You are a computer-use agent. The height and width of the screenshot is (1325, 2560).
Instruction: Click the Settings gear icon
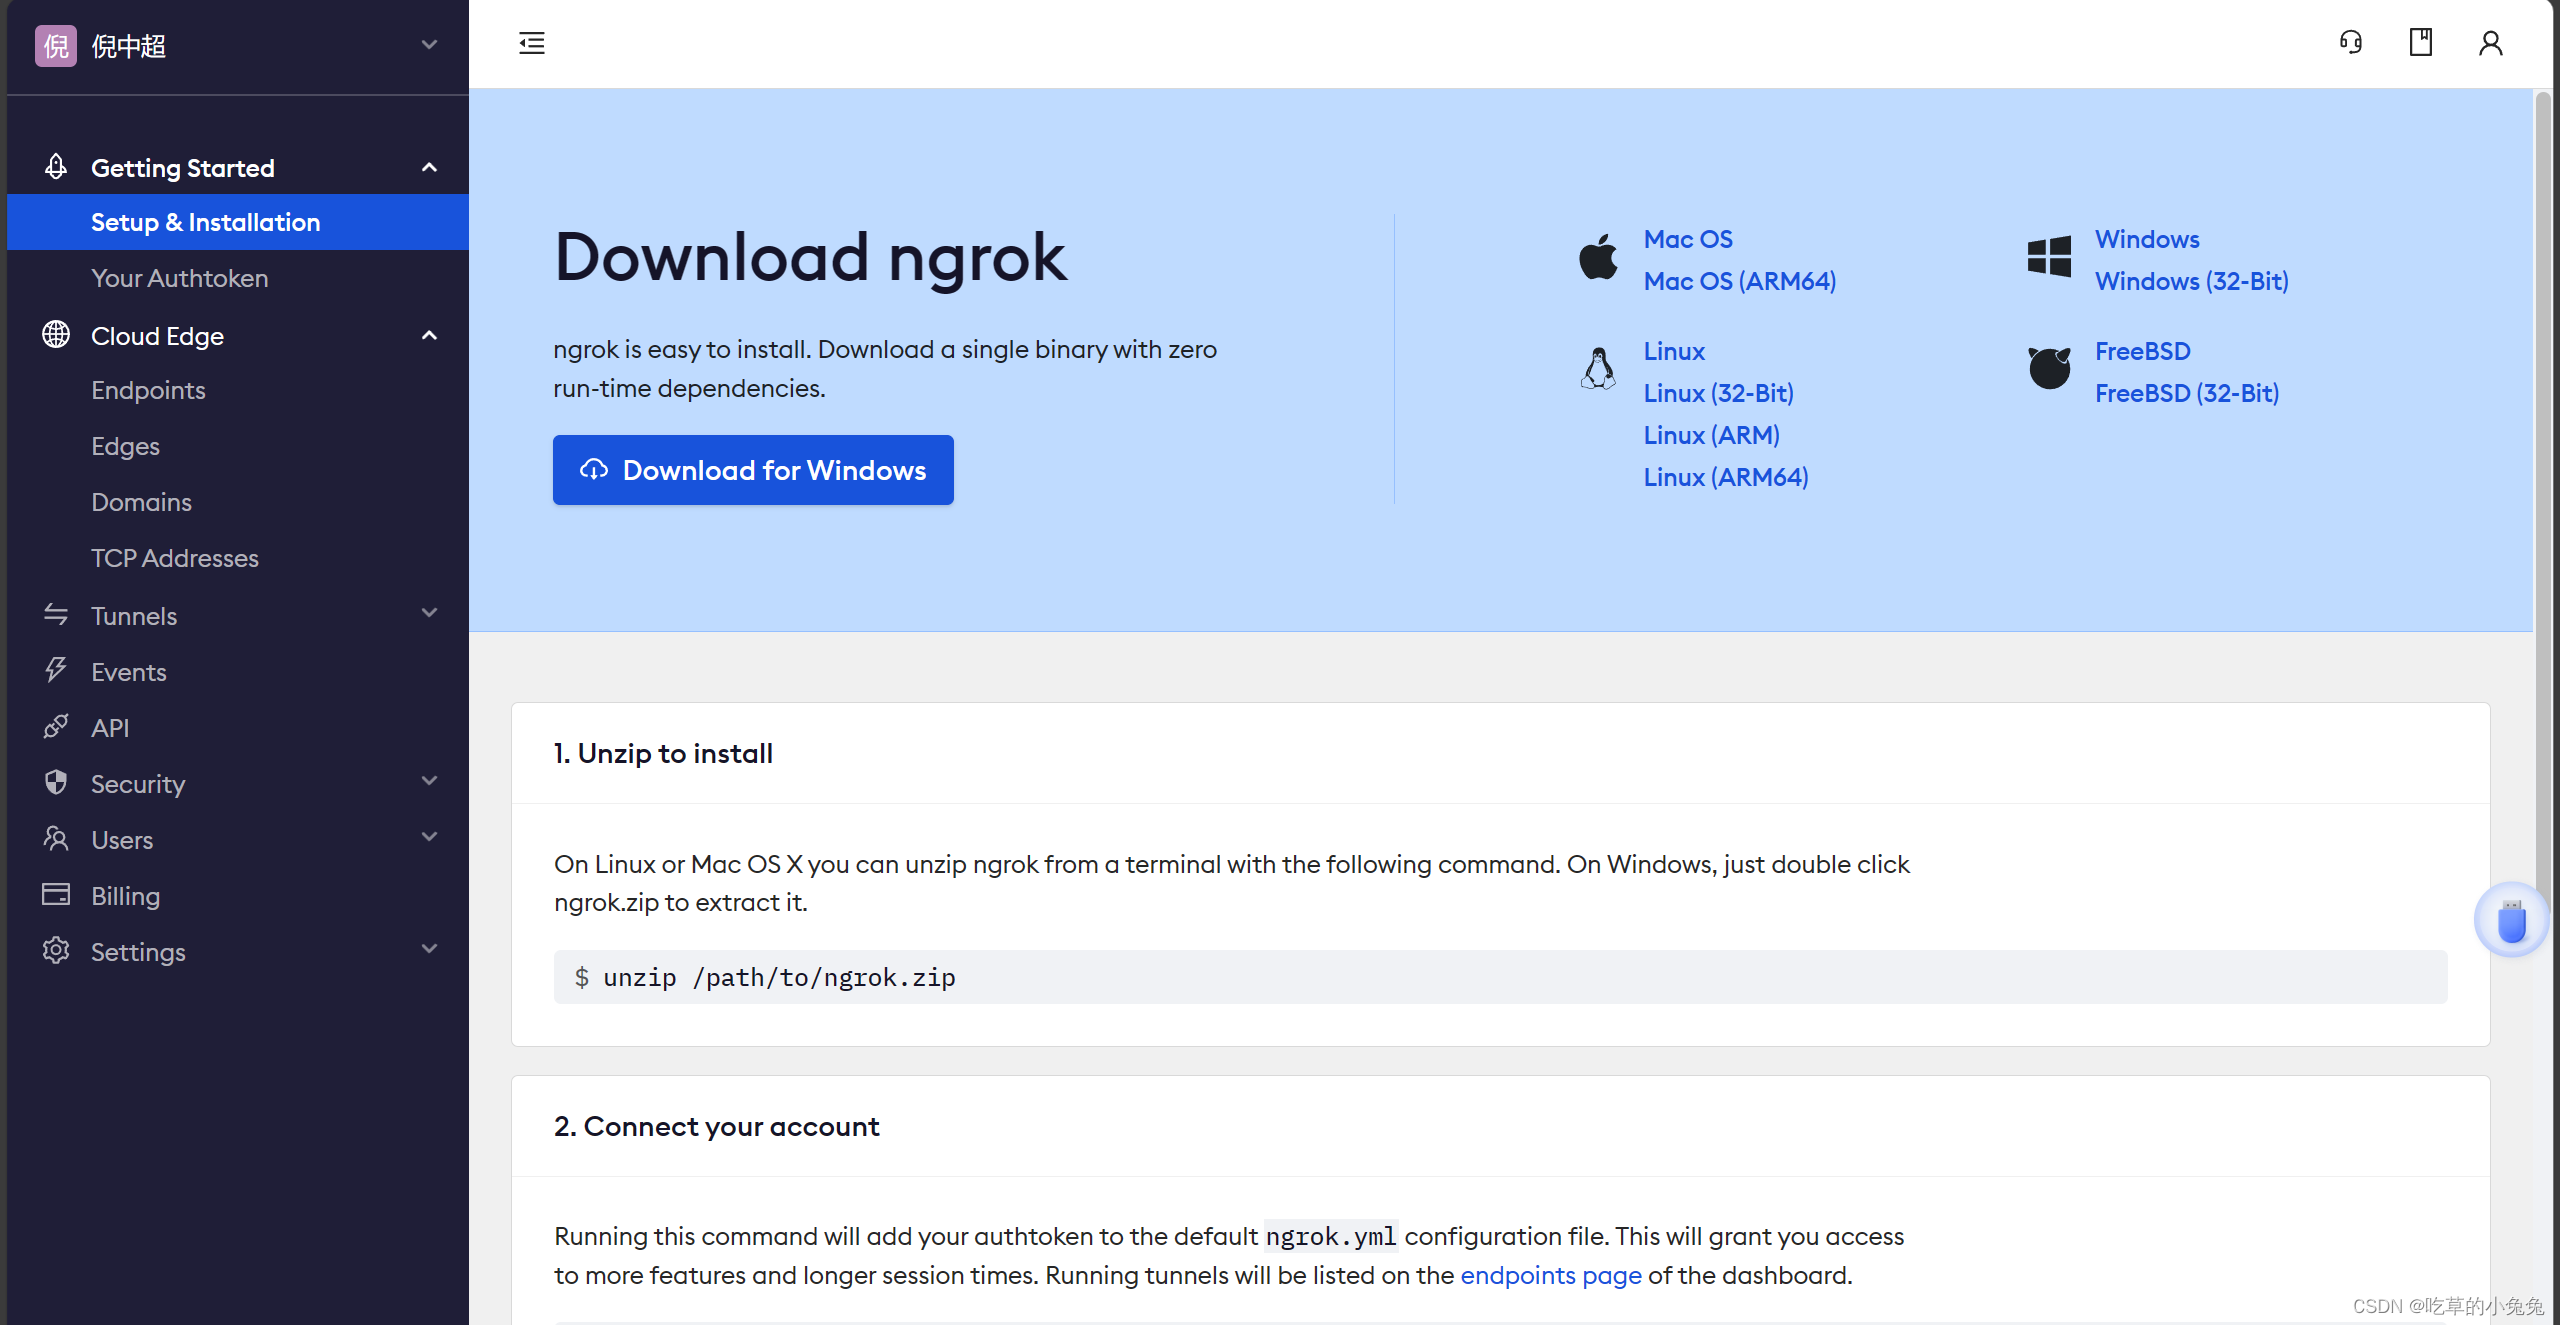pyautogui.click(x=56, y=950)
